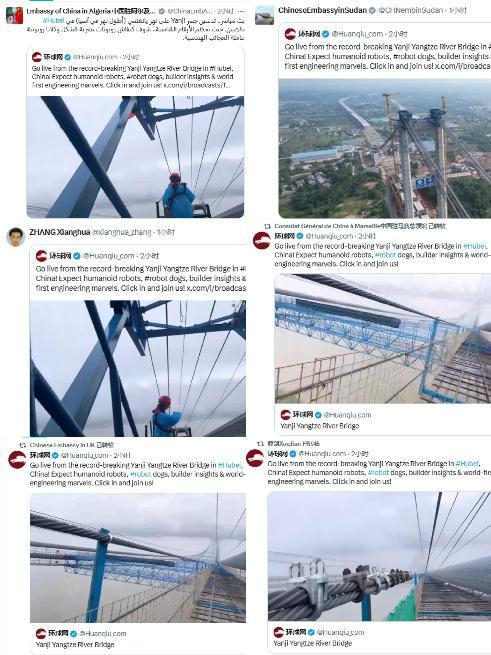Click repost icon above Chinese Embassy in UK
This screenshot has height=655, width=491.
23,445
